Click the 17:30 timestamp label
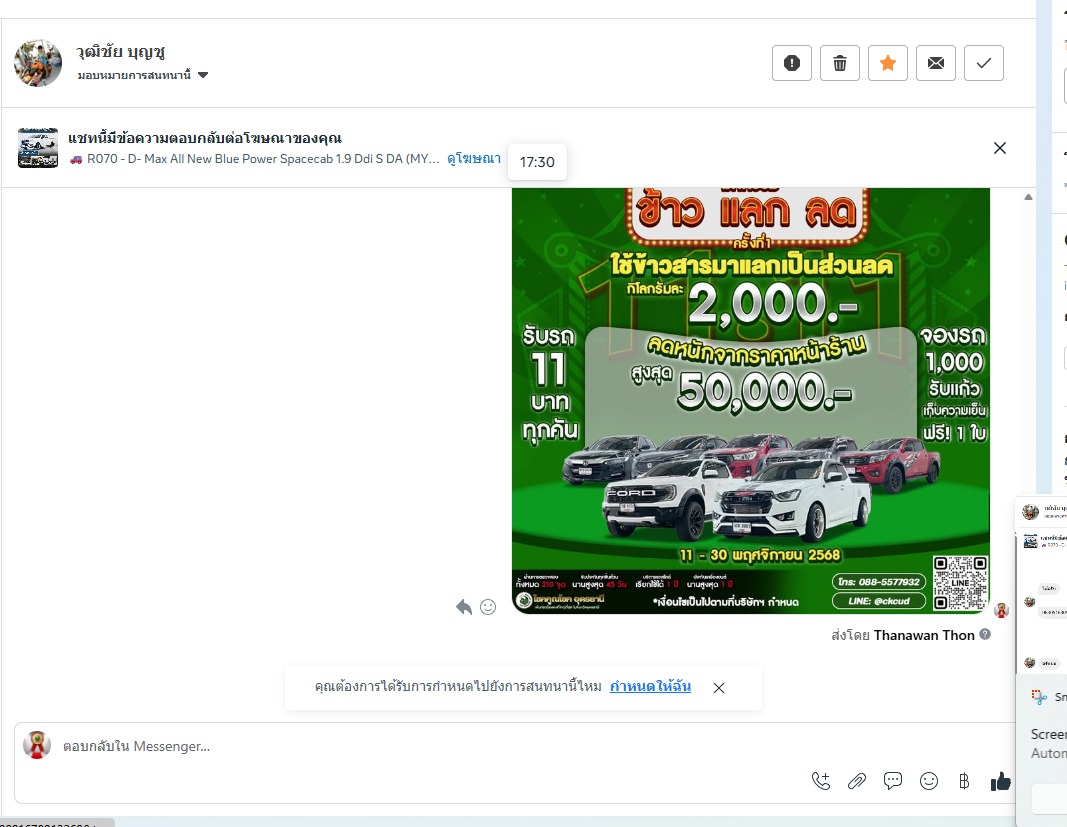 (x=537, y=162)
